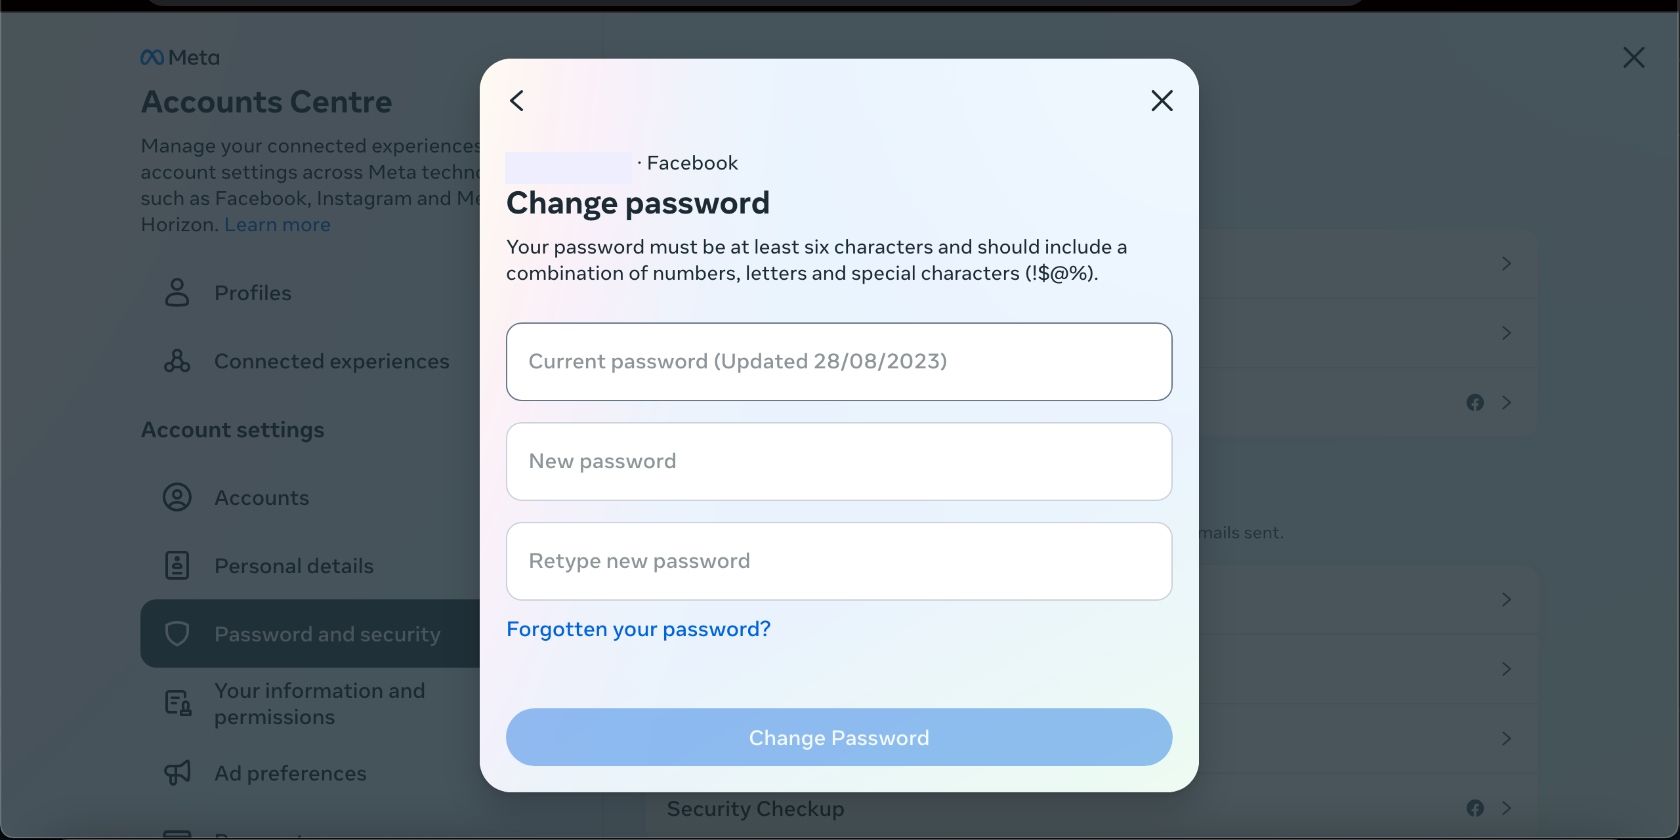Click the back arrow in the dialog
Image resolution: width=1680 pixels, height=840 pixels.
[x=516, y=100]
